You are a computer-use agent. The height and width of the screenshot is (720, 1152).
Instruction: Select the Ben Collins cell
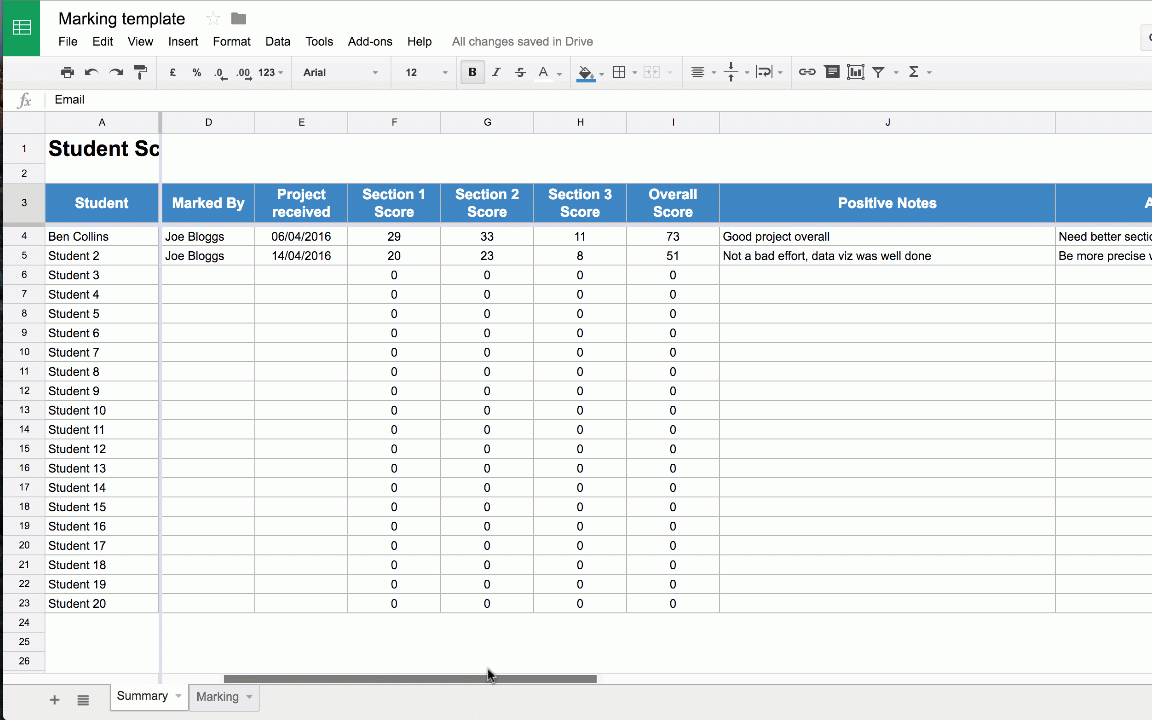pos(101,237)
